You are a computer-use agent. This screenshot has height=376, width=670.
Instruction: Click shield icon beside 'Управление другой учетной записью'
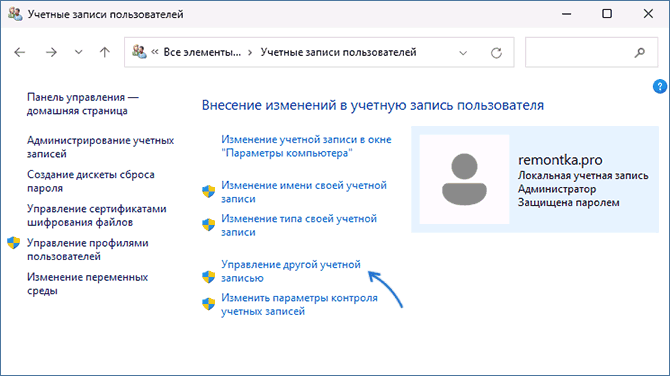click(x=209, y=277)
